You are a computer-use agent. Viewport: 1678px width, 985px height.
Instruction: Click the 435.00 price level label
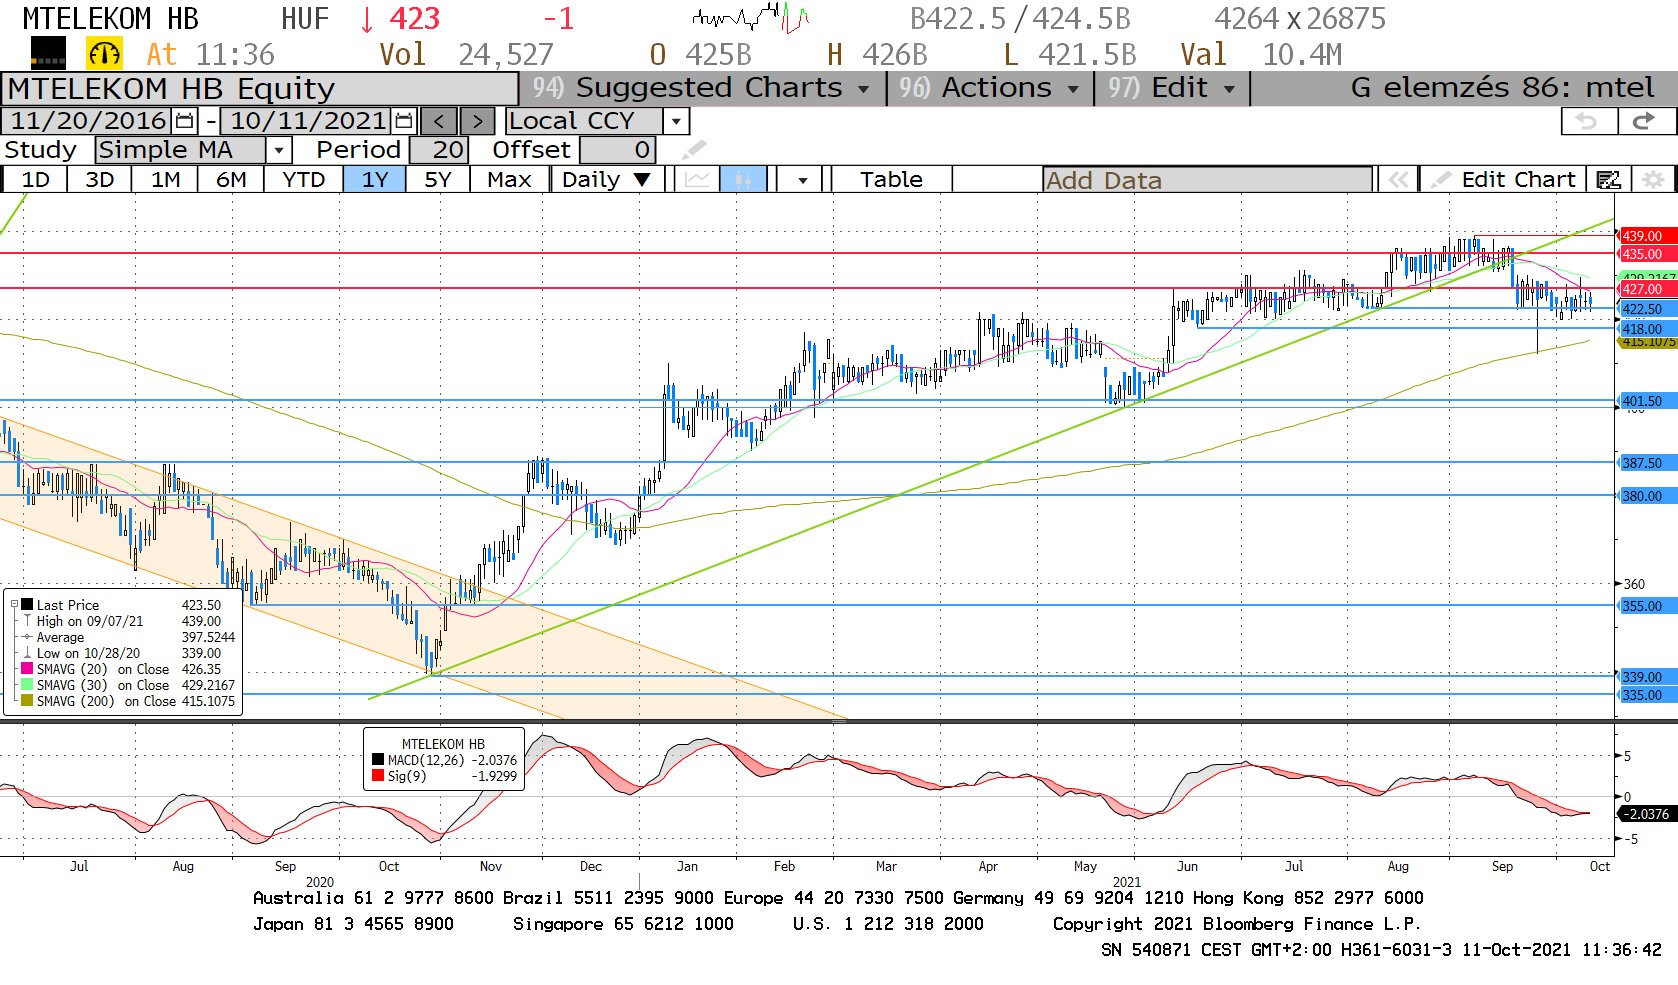click(1645, 254)
